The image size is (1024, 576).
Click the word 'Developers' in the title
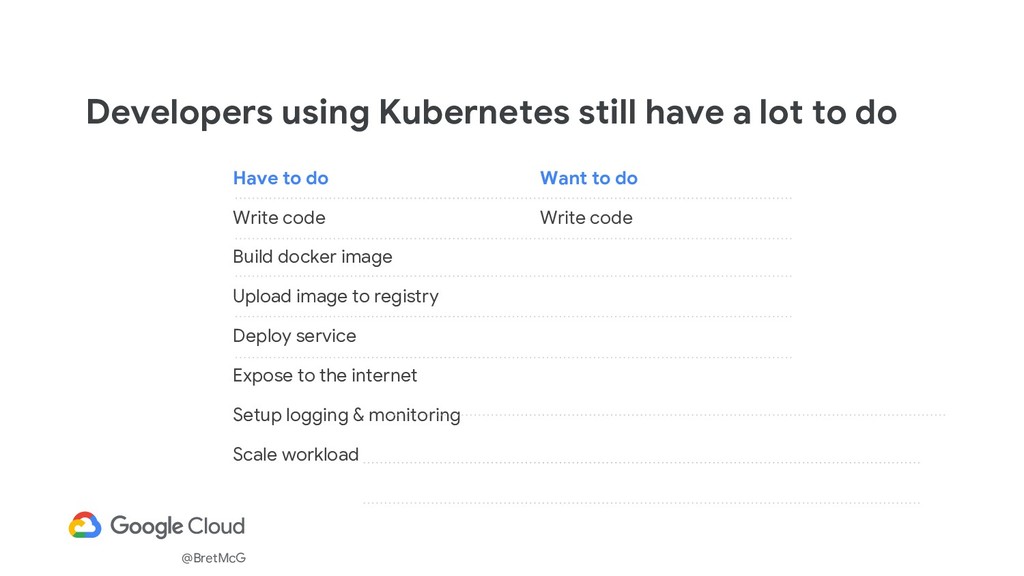tap(178, 113)
